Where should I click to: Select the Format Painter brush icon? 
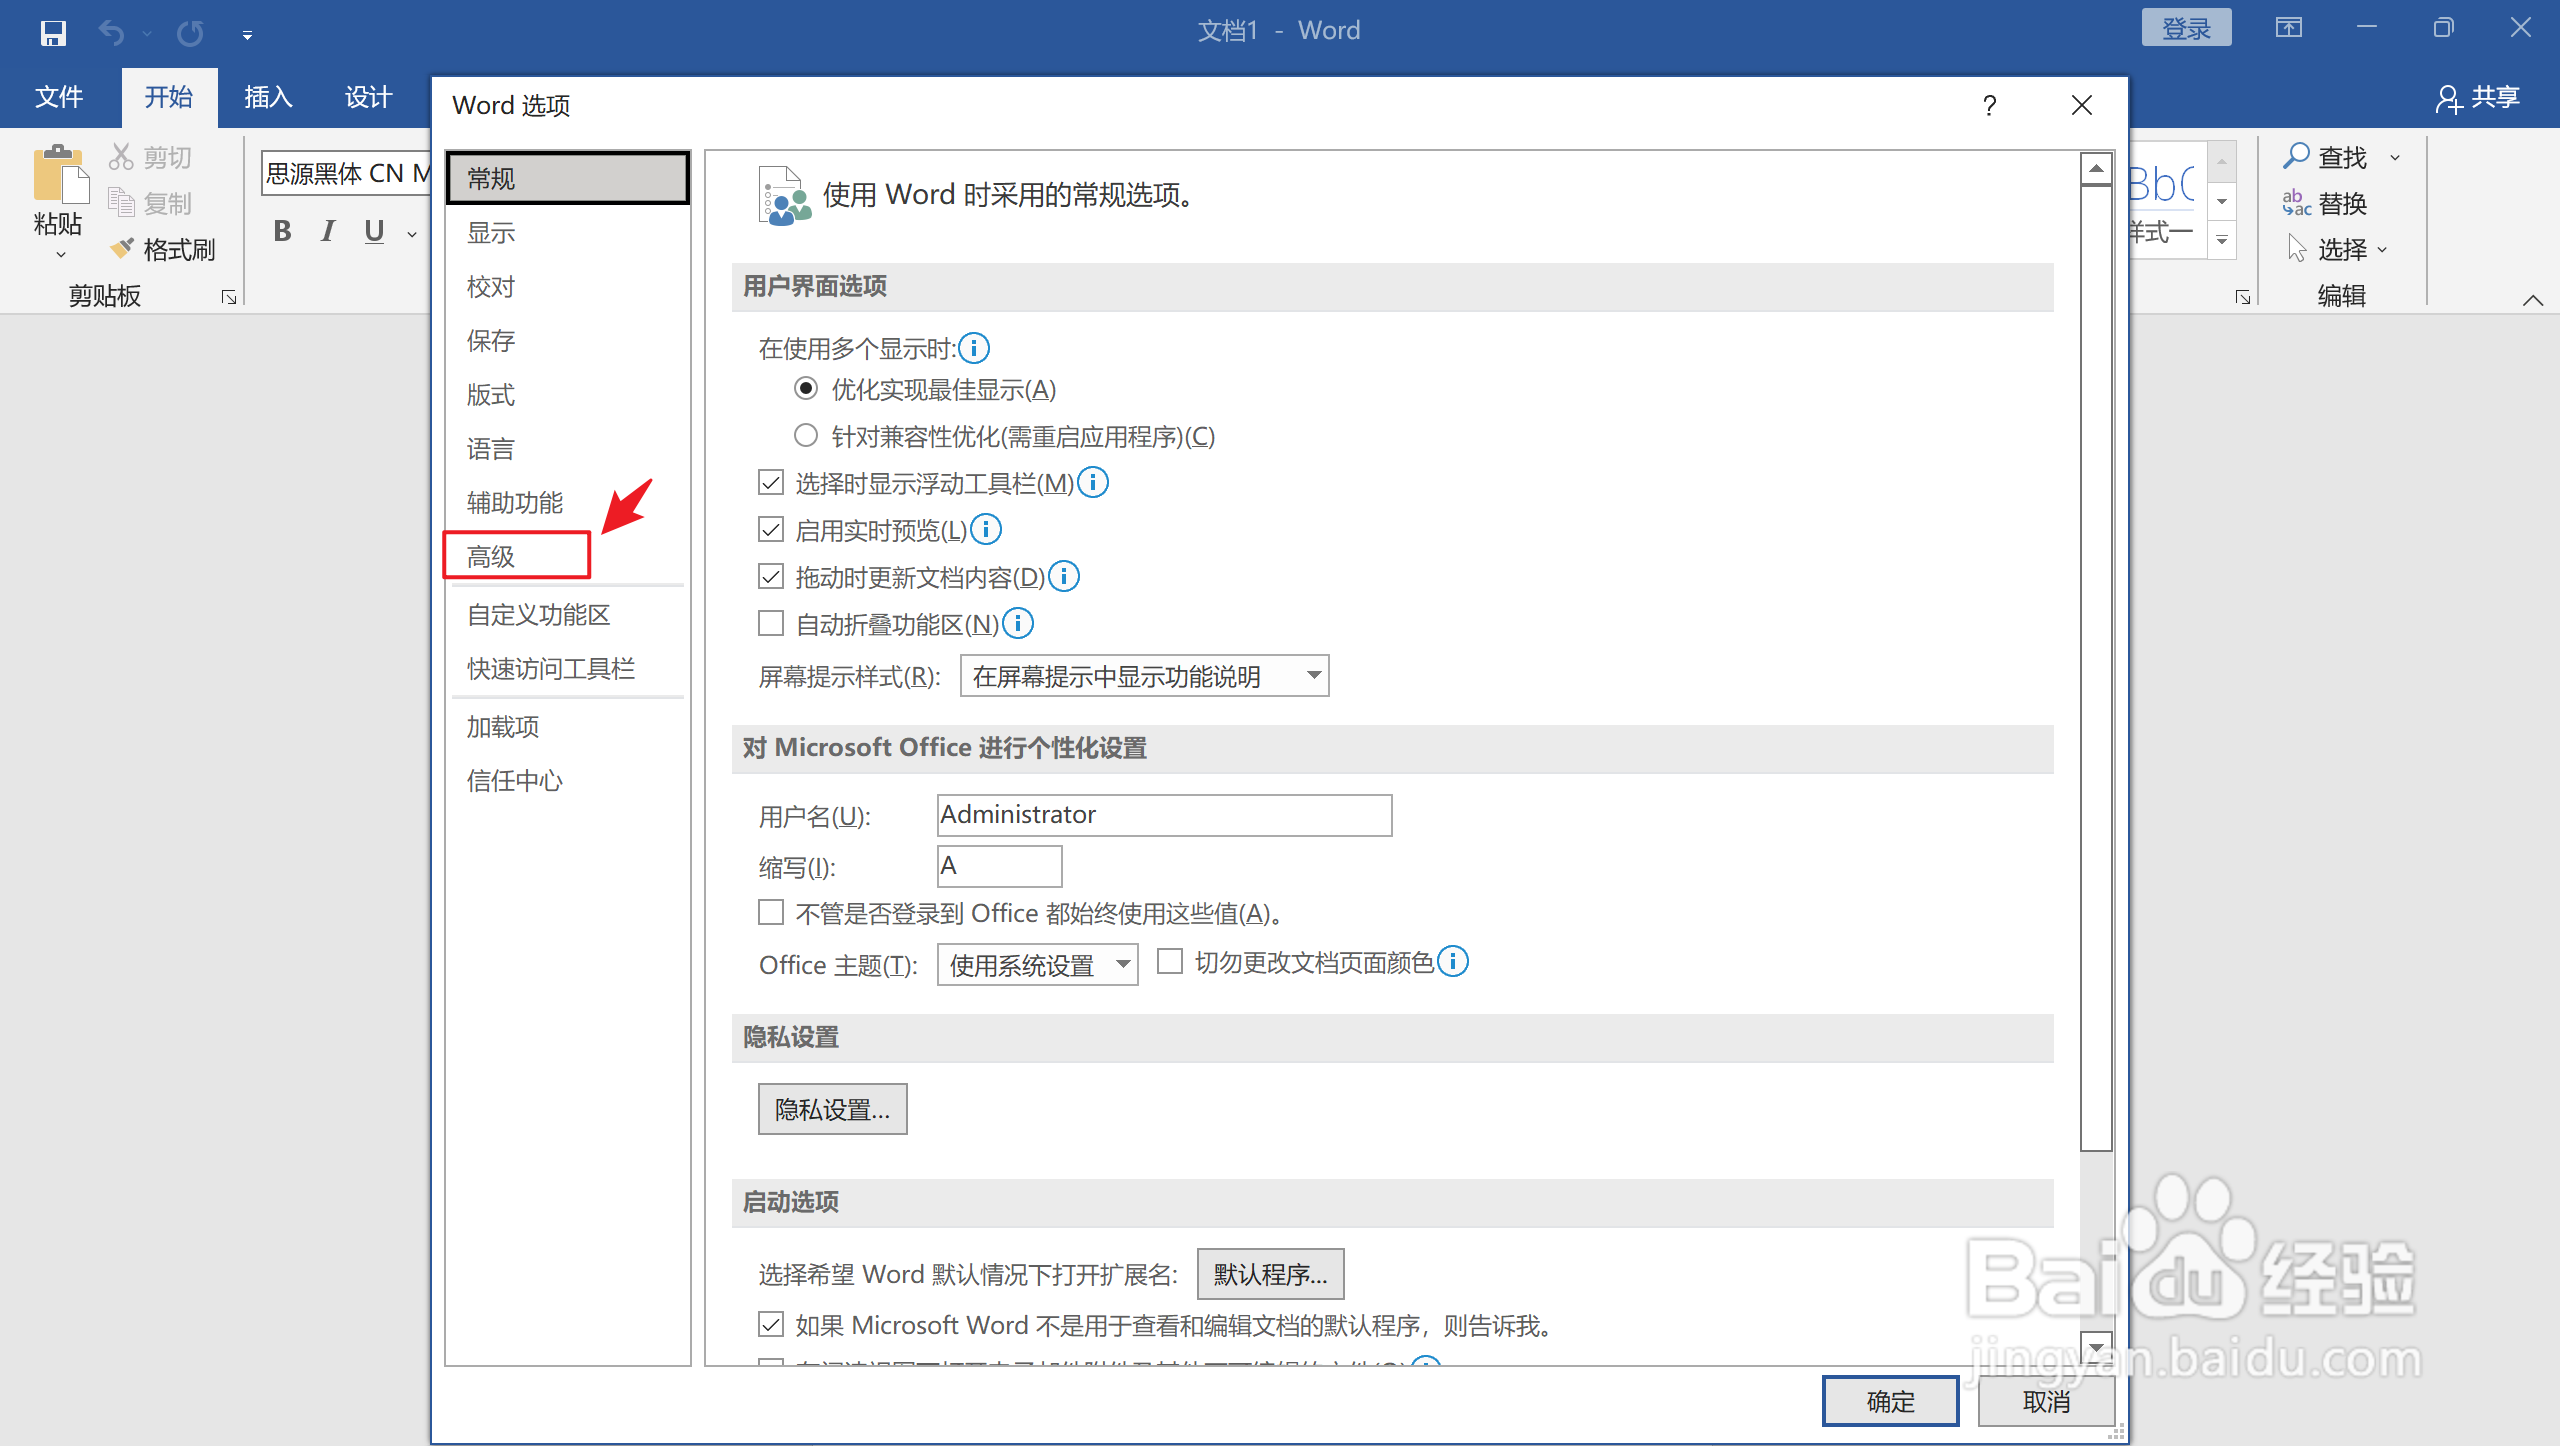point(121,248)
